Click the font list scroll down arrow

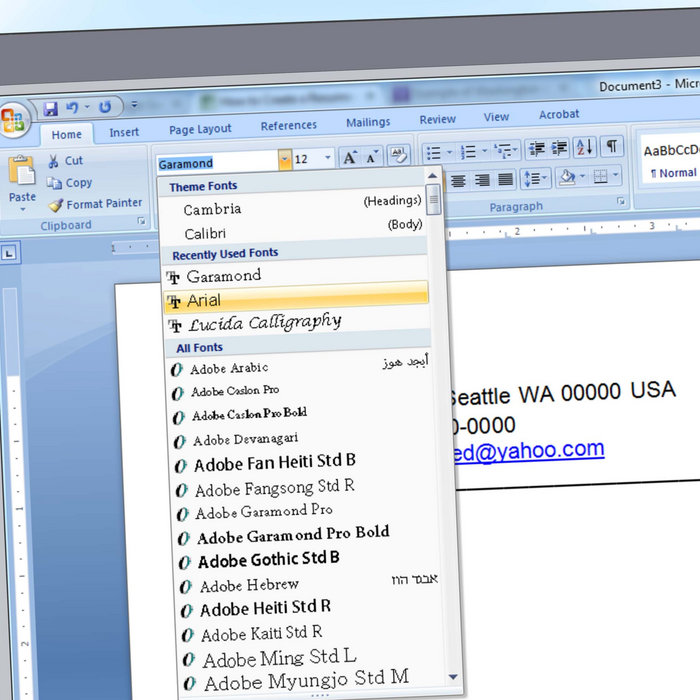click(453, 677)
